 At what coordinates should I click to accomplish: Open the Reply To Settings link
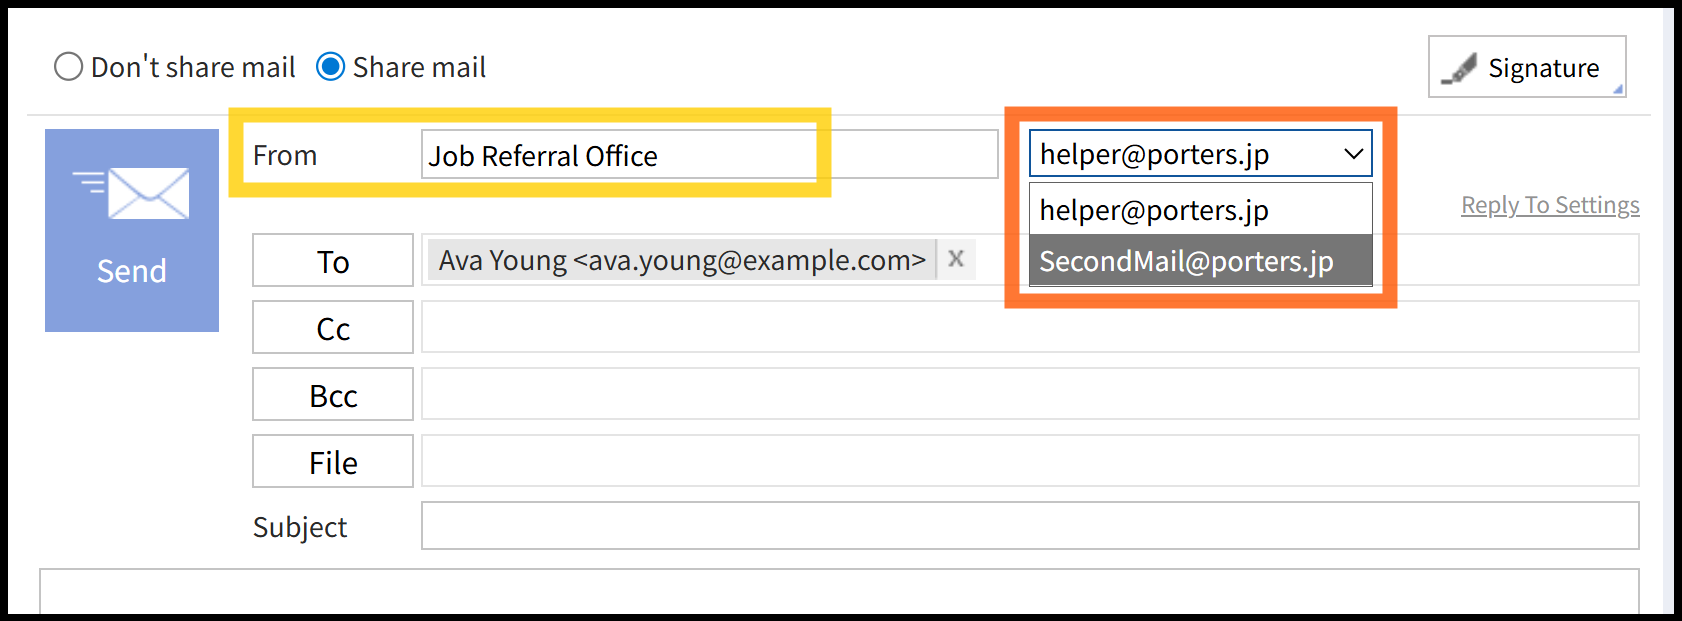pos(1550,205)
